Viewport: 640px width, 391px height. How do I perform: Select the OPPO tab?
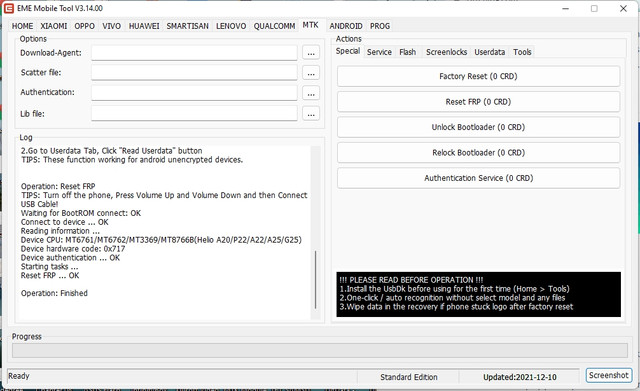coord(84,26)
